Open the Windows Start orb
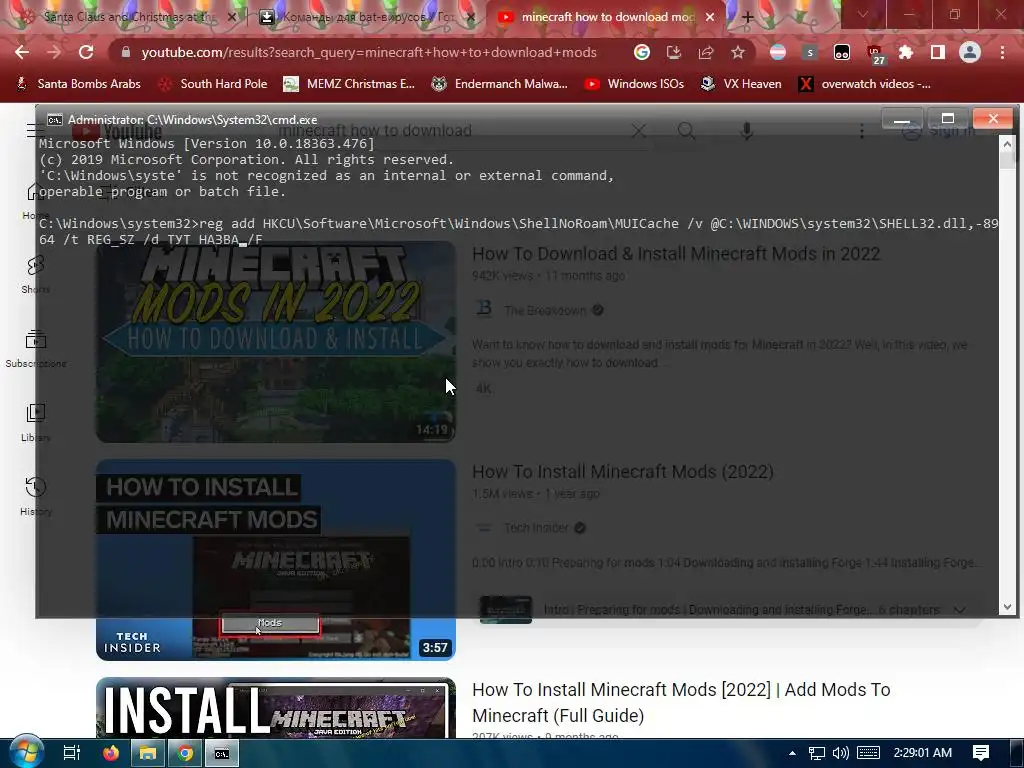The height and width of the screenshot is (768, 1024). pos(26,753)
